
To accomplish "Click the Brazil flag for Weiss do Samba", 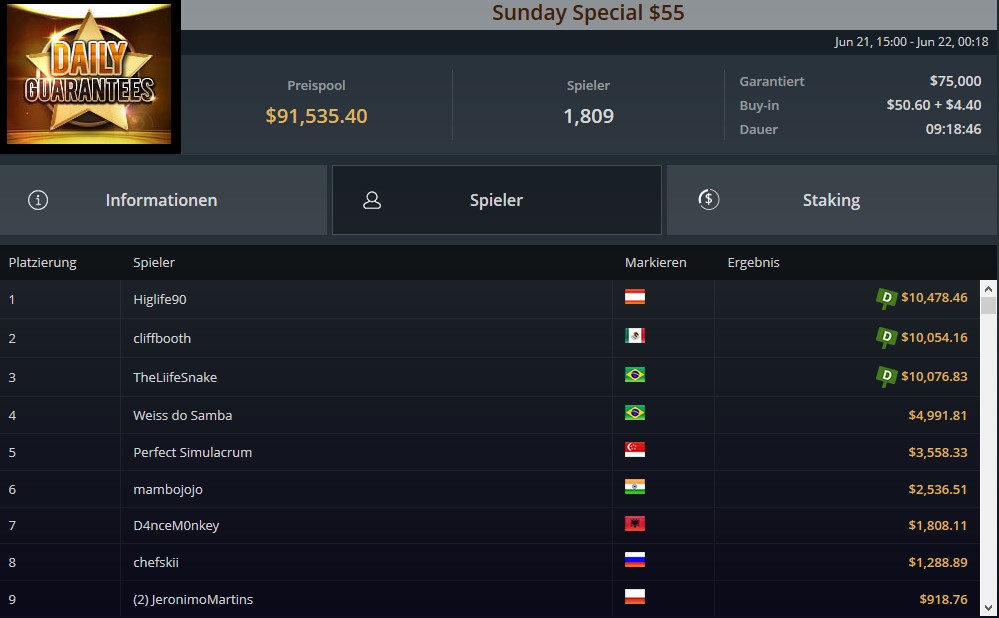I will coord(635,413).
